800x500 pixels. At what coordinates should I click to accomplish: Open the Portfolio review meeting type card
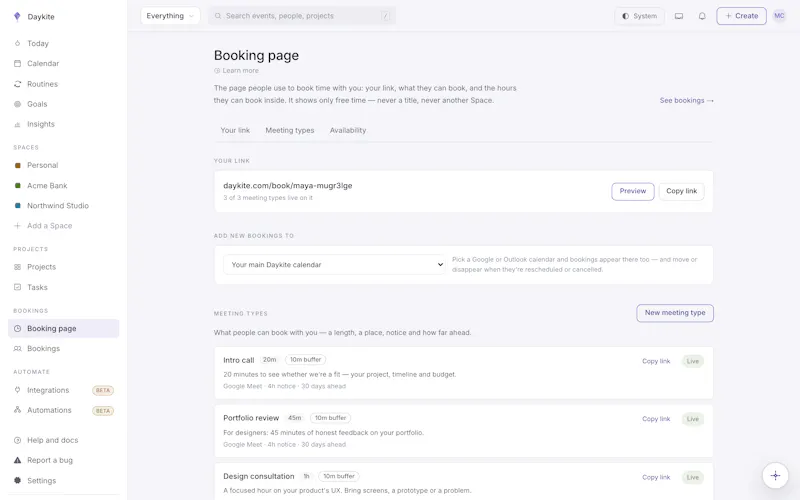(x=463, y=431)
